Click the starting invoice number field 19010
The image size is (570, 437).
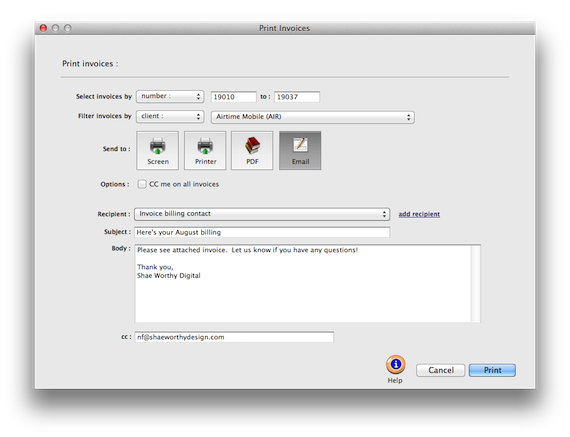(234, 97)
